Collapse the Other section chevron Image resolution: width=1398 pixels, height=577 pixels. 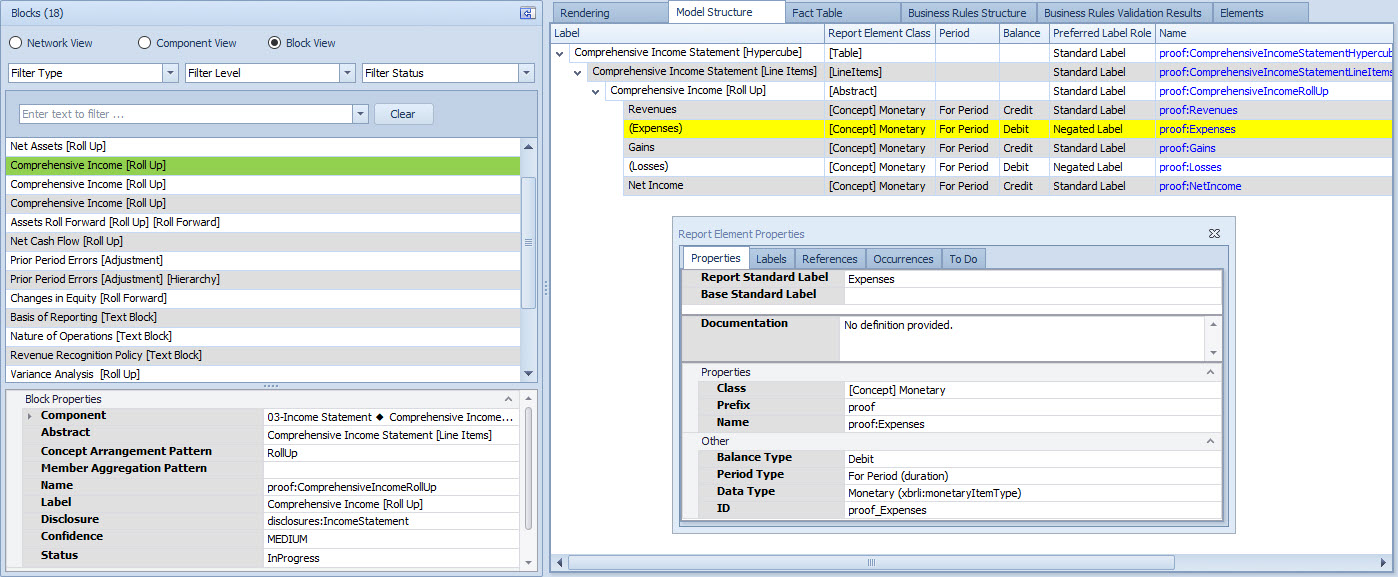(x=1209, y=441)
